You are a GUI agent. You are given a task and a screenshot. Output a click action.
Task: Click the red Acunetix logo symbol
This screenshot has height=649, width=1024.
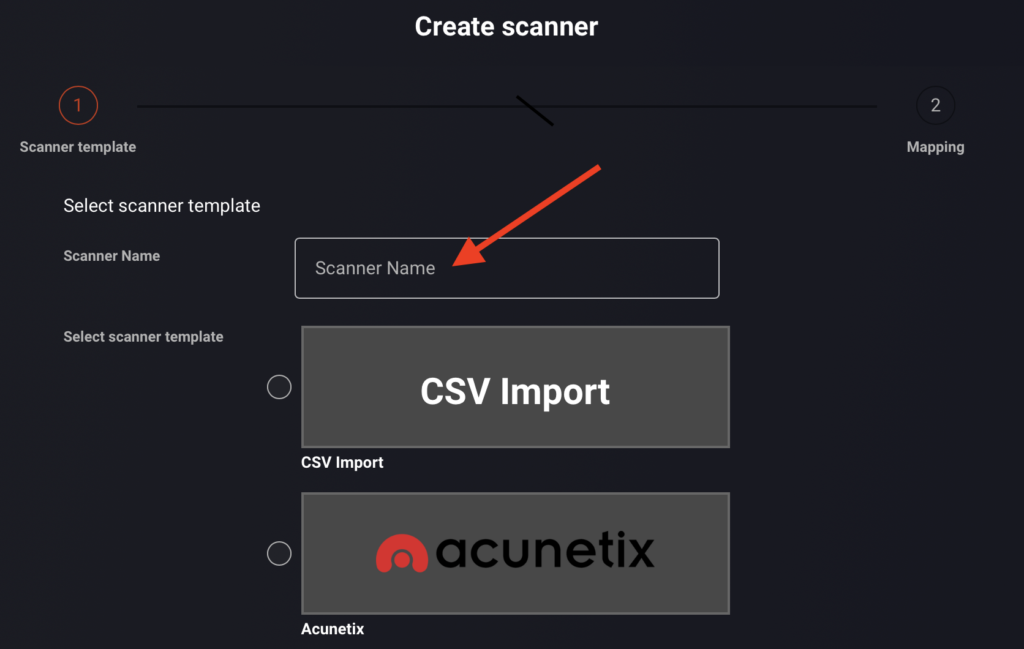[x=402, y=553]
